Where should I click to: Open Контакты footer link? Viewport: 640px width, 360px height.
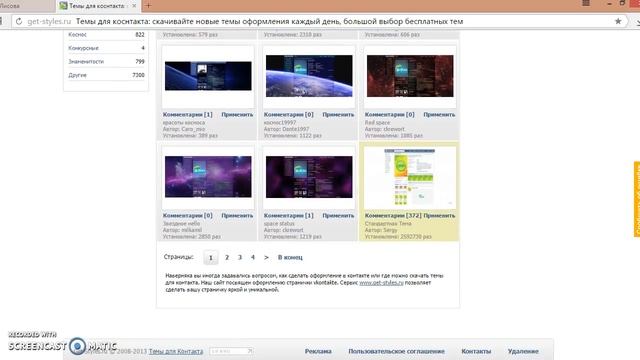(476, 351)
